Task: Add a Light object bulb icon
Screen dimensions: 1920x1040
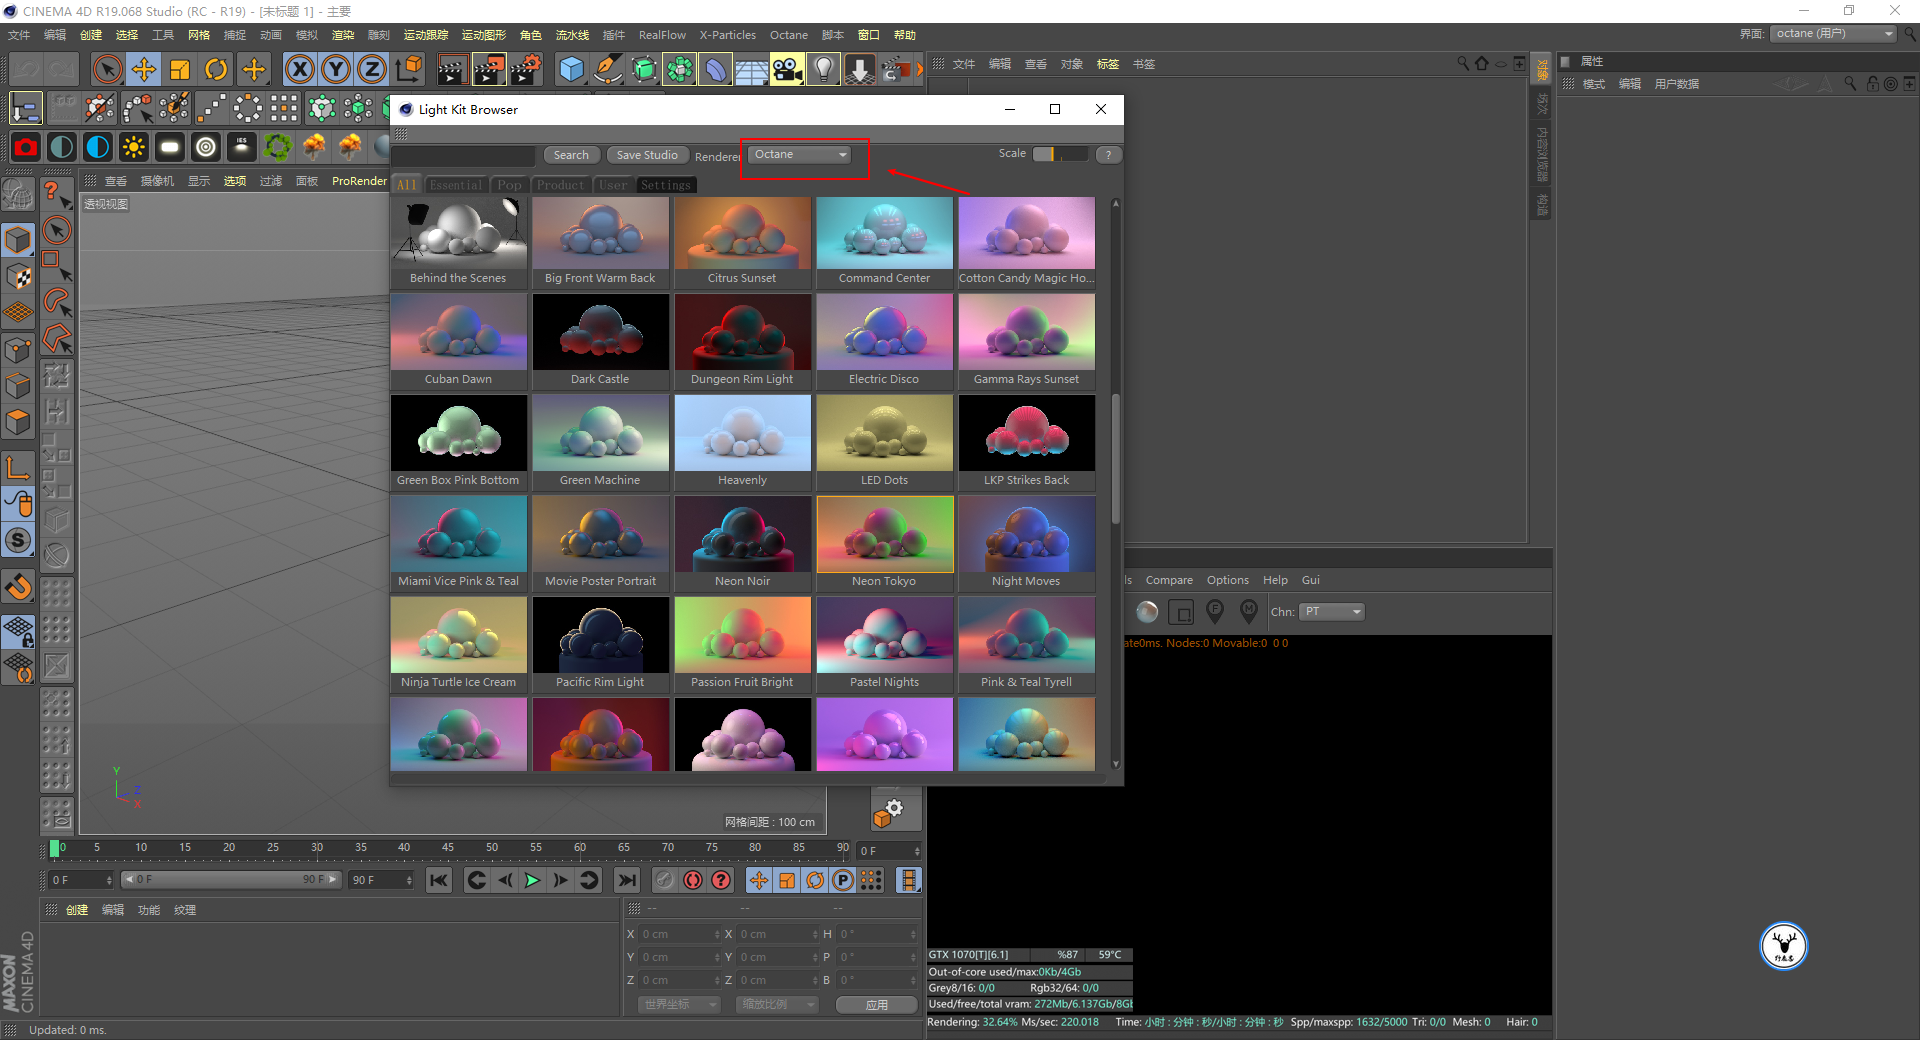Action: [x=823, y=69]
